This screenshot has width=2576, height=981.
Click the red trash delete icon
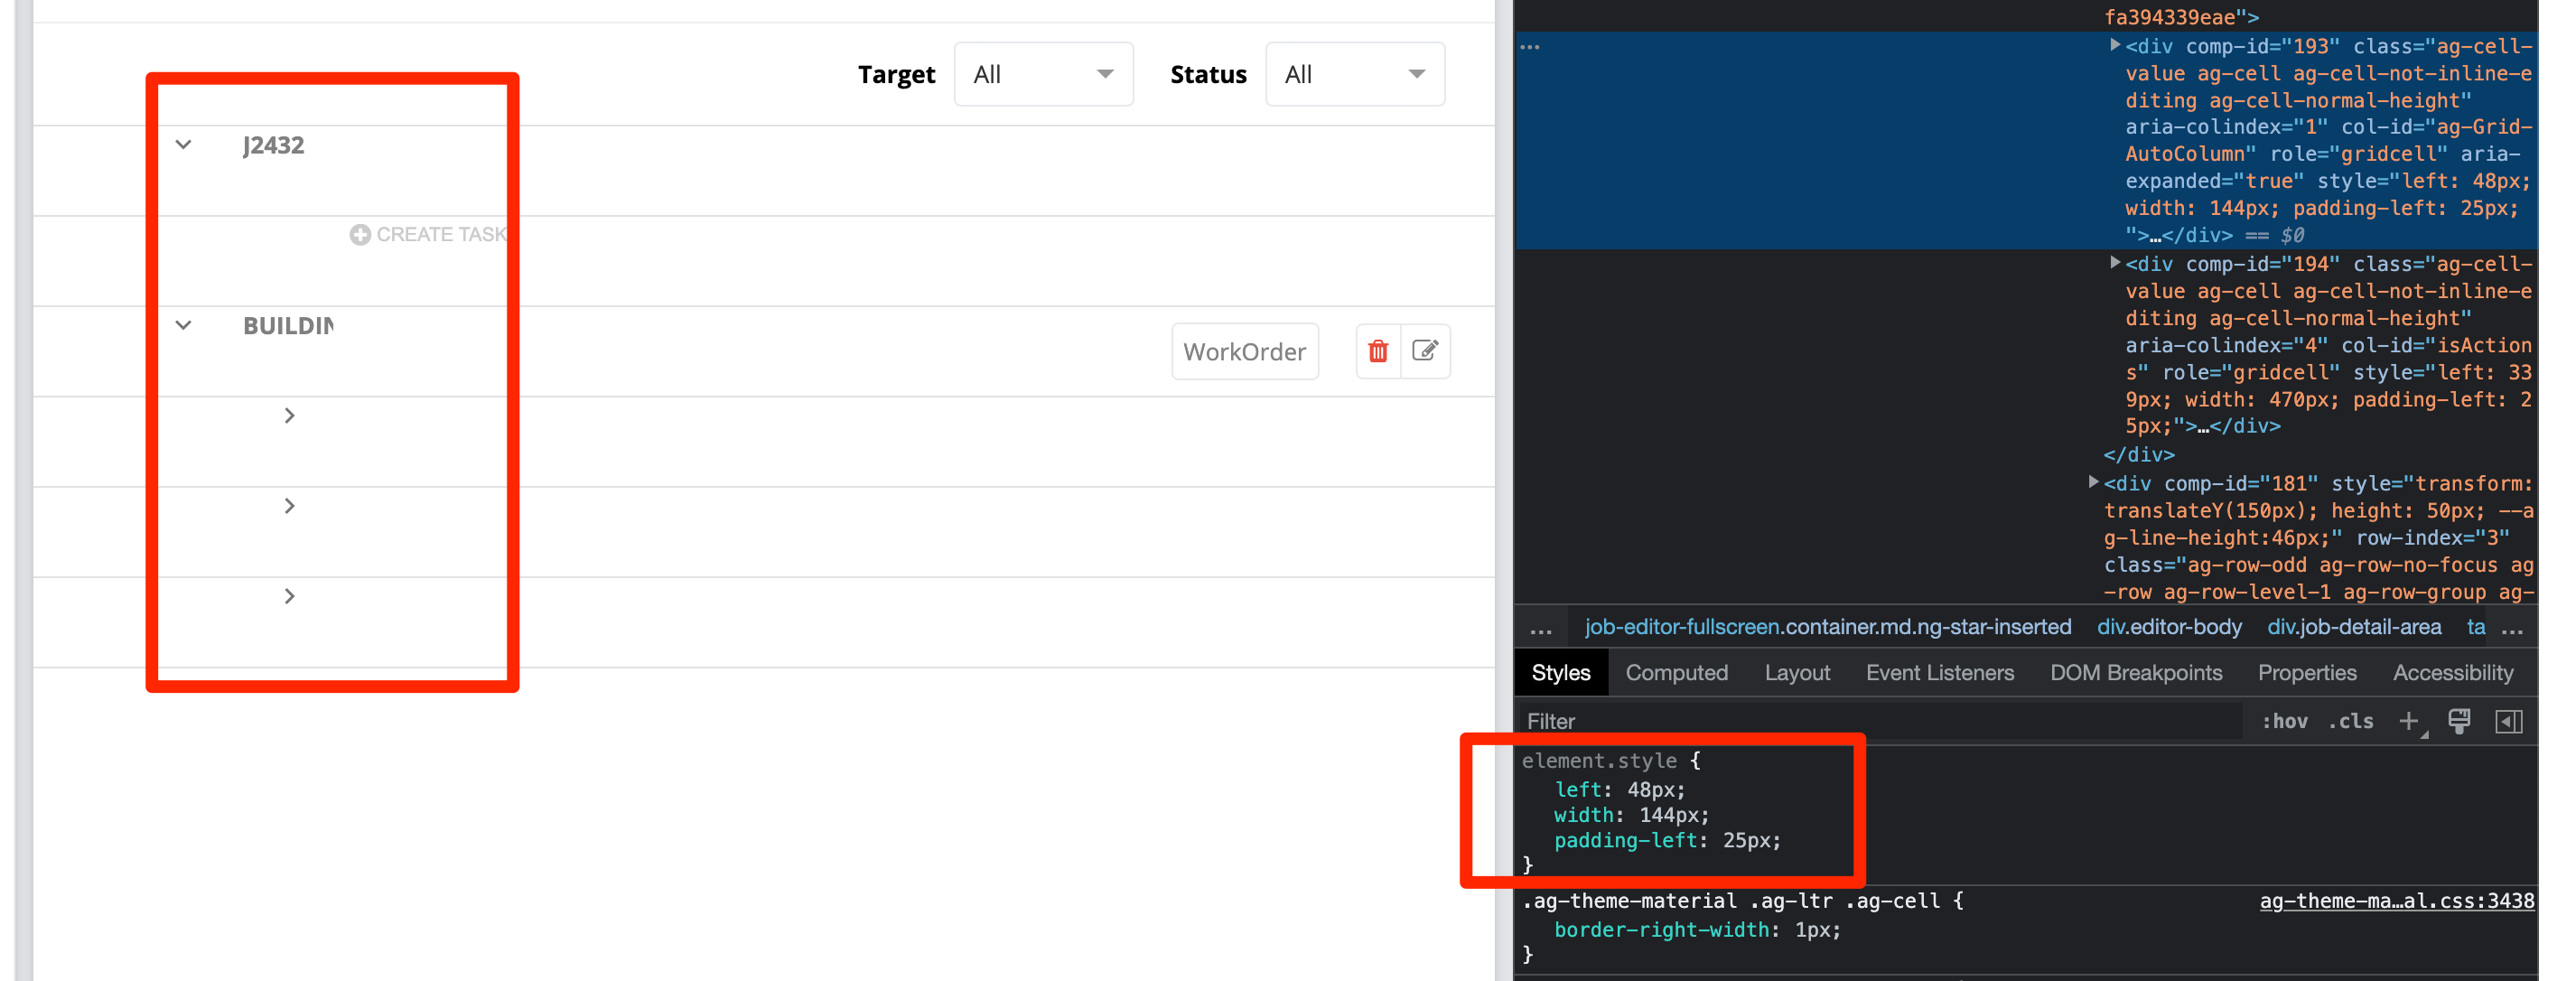(1377, 351)
